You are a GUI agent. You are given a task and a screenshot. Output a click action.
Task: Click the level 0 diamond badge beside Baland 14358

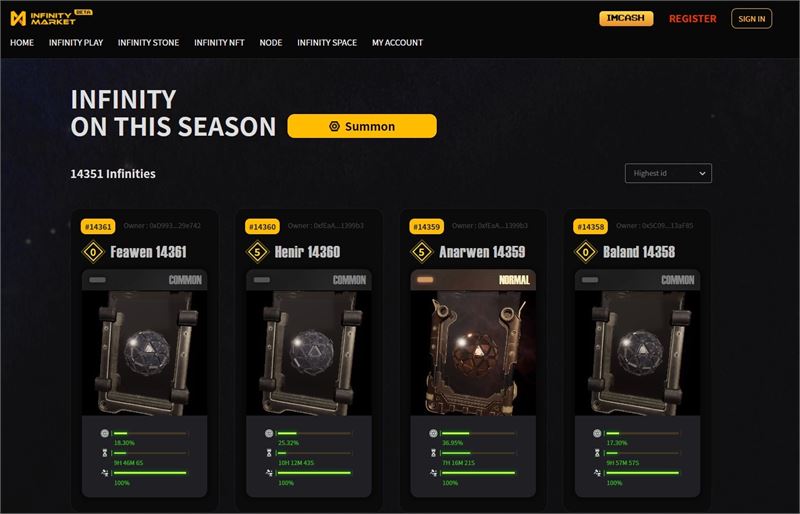[586, 252]
